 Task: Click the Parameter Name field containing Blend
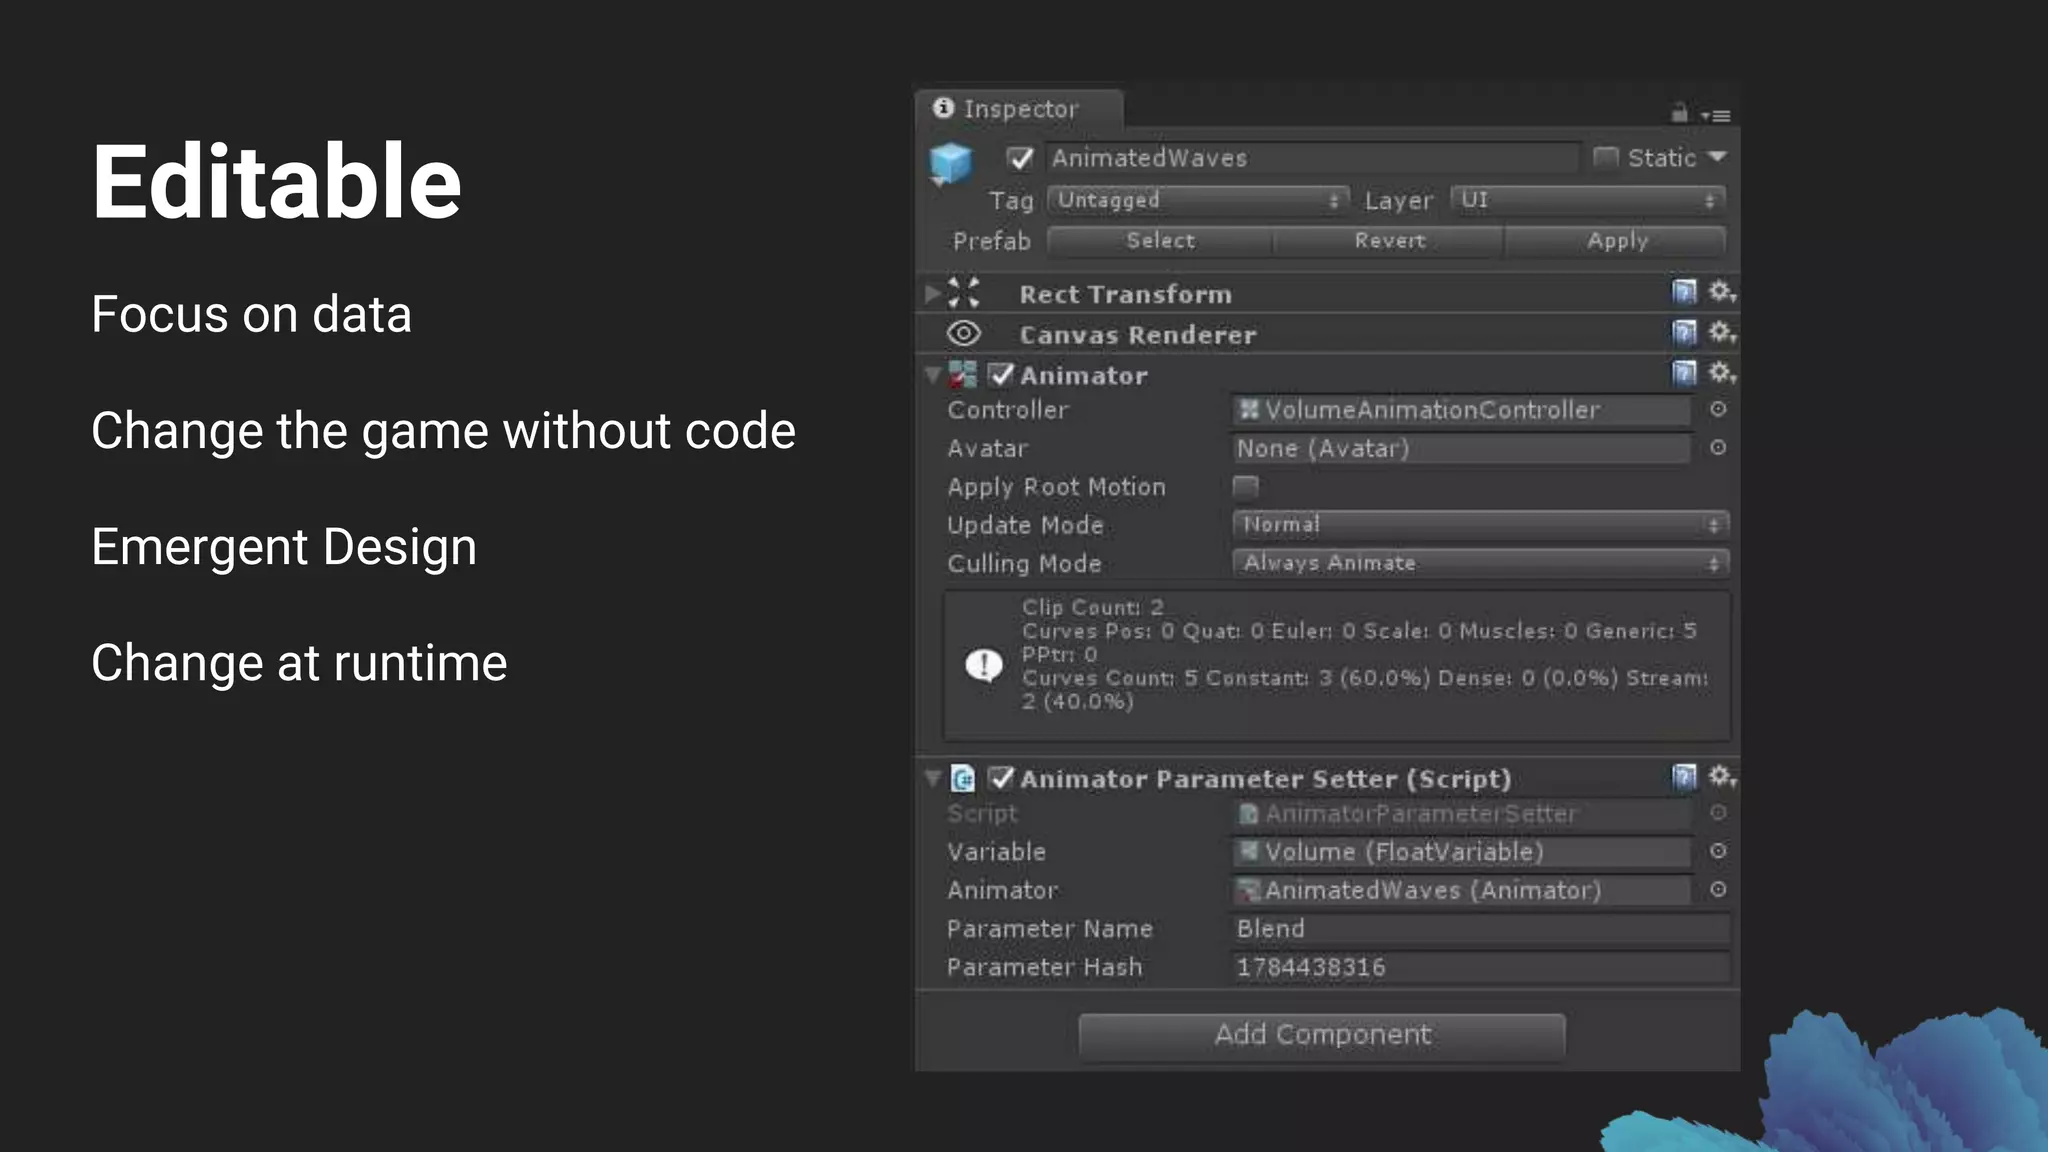coord(1479,929)
